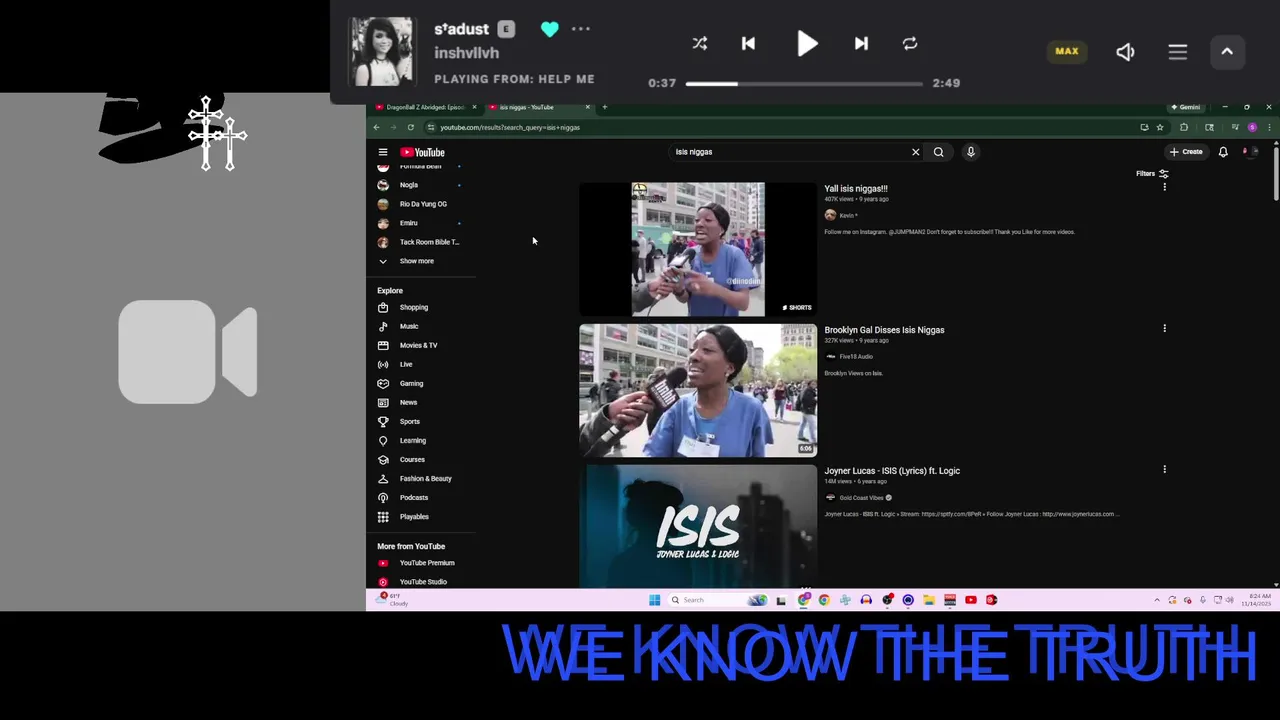Open the play queue list icon

click(1177, 52)
